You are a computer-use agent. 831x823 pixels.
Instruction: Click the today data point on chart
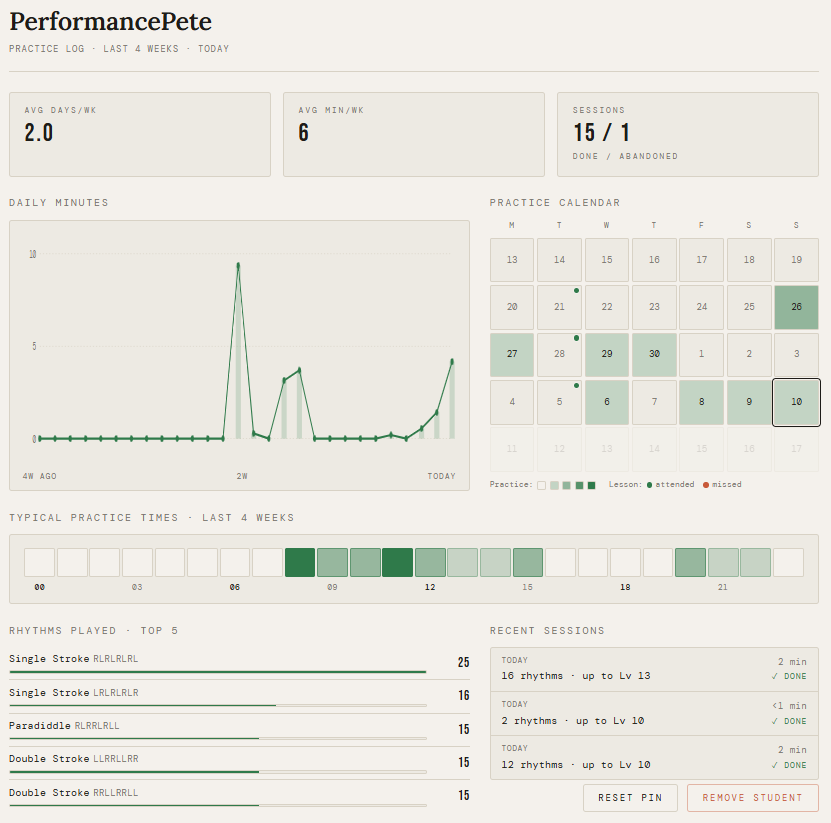(452, 361)
